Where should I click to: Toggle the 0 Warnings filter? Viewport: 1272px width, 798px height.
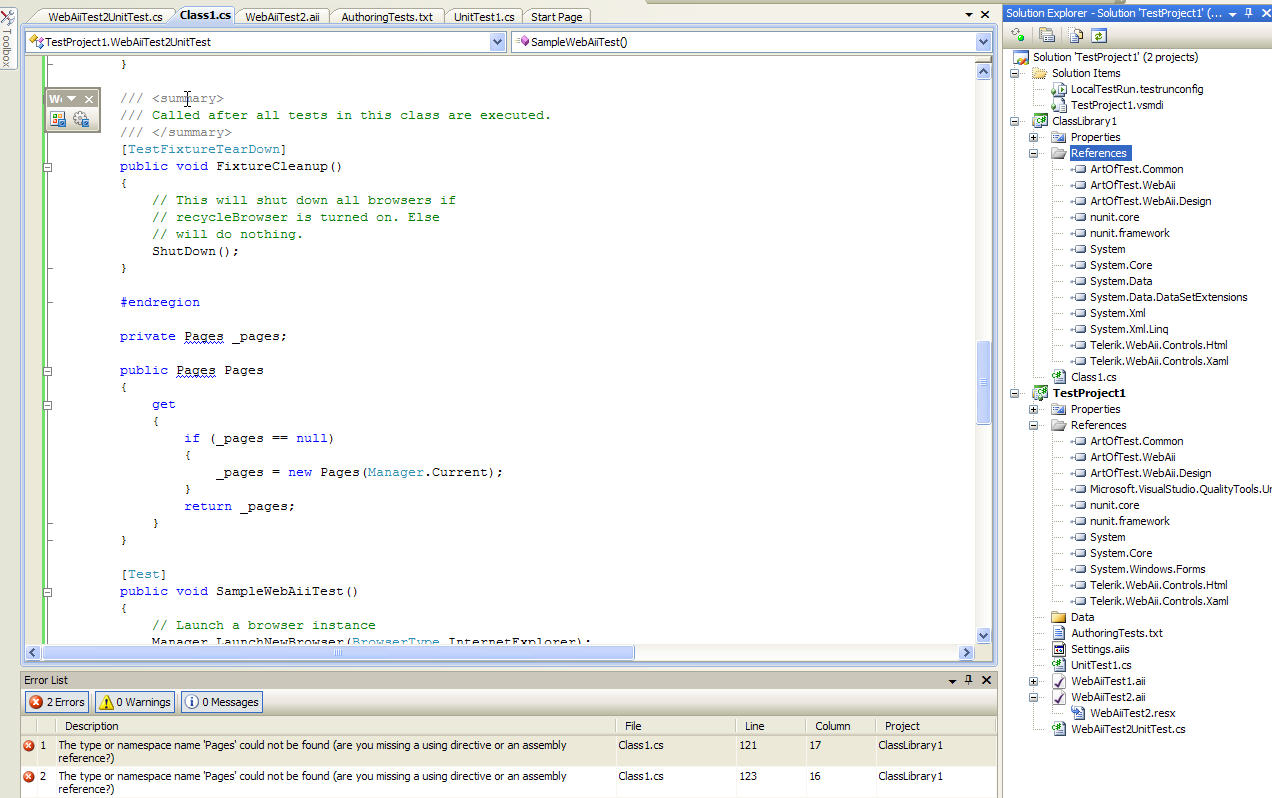[x=135, y=702]
